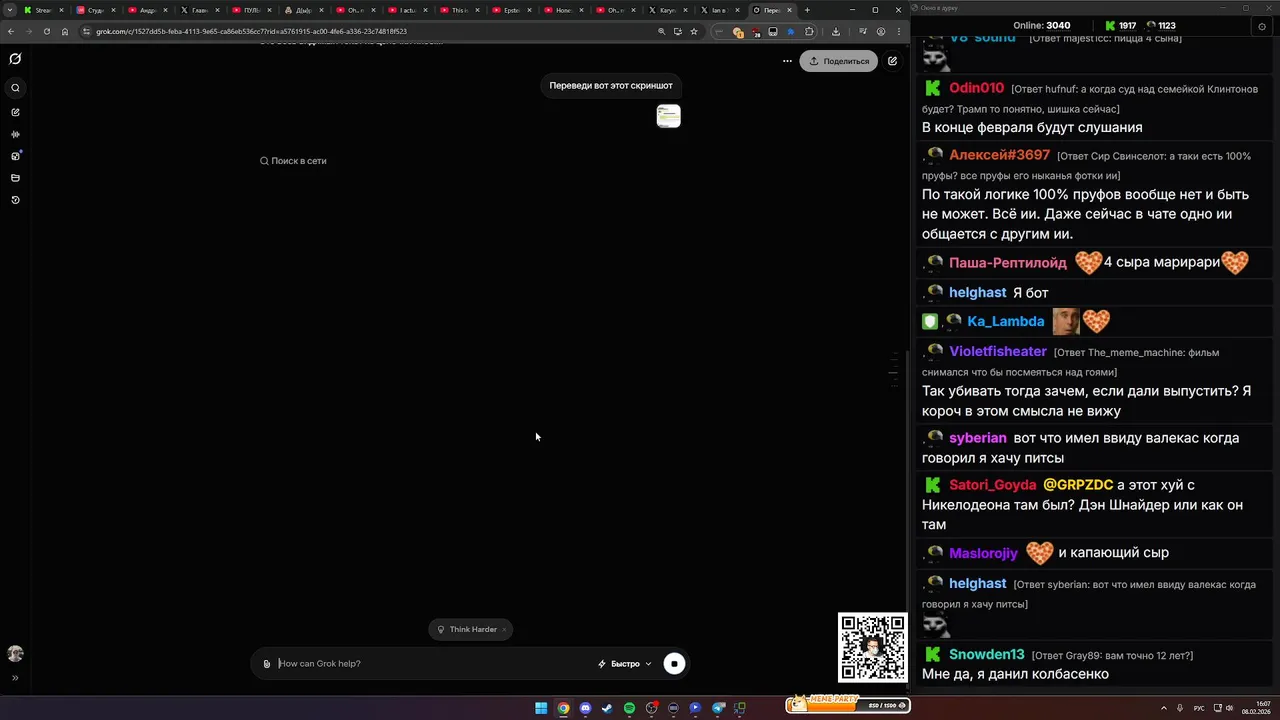Click the new chat icon beside Поделиться

coord(892,61)
